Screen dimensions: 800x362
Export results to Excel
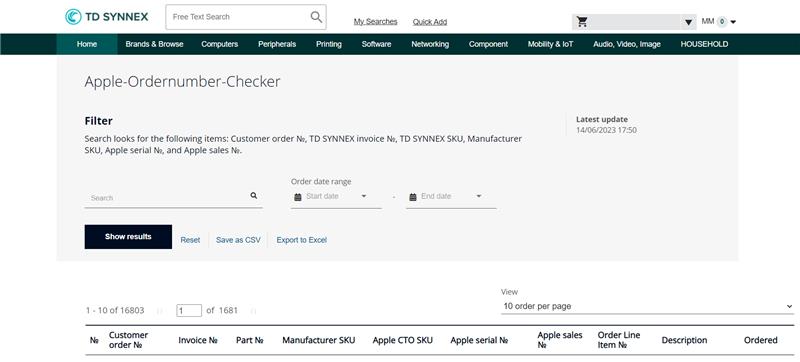[302, 240]
